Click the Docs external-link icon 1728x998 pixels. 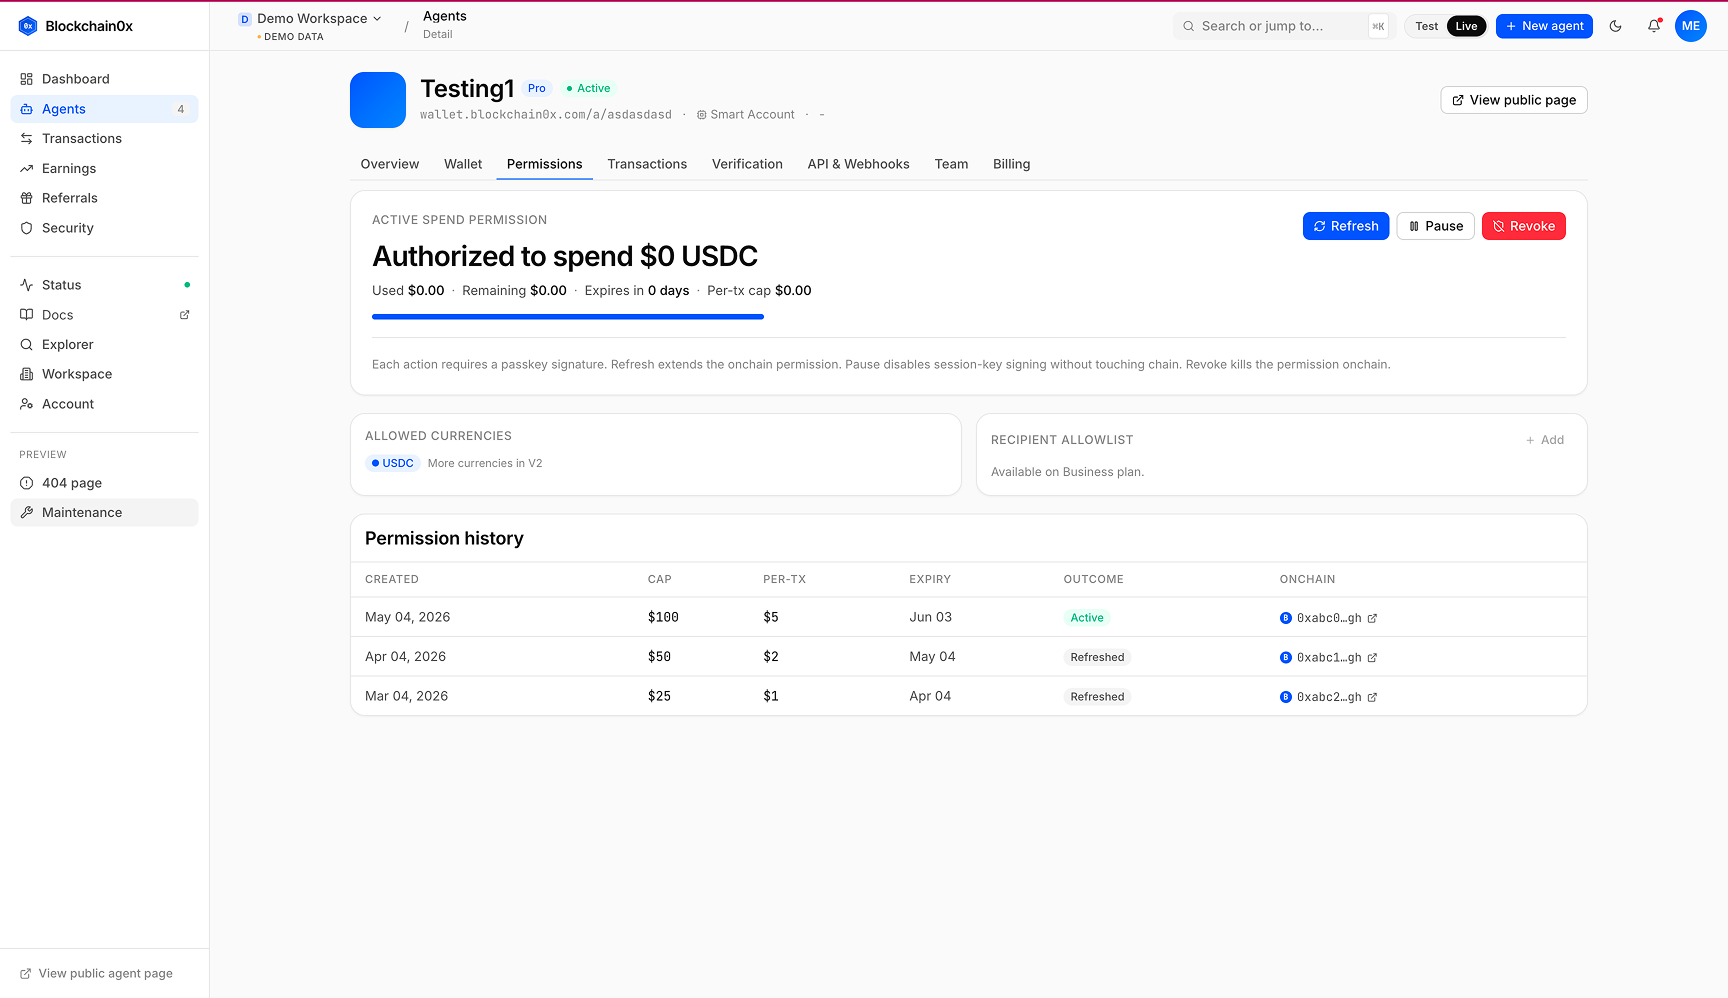coord(184,315)
